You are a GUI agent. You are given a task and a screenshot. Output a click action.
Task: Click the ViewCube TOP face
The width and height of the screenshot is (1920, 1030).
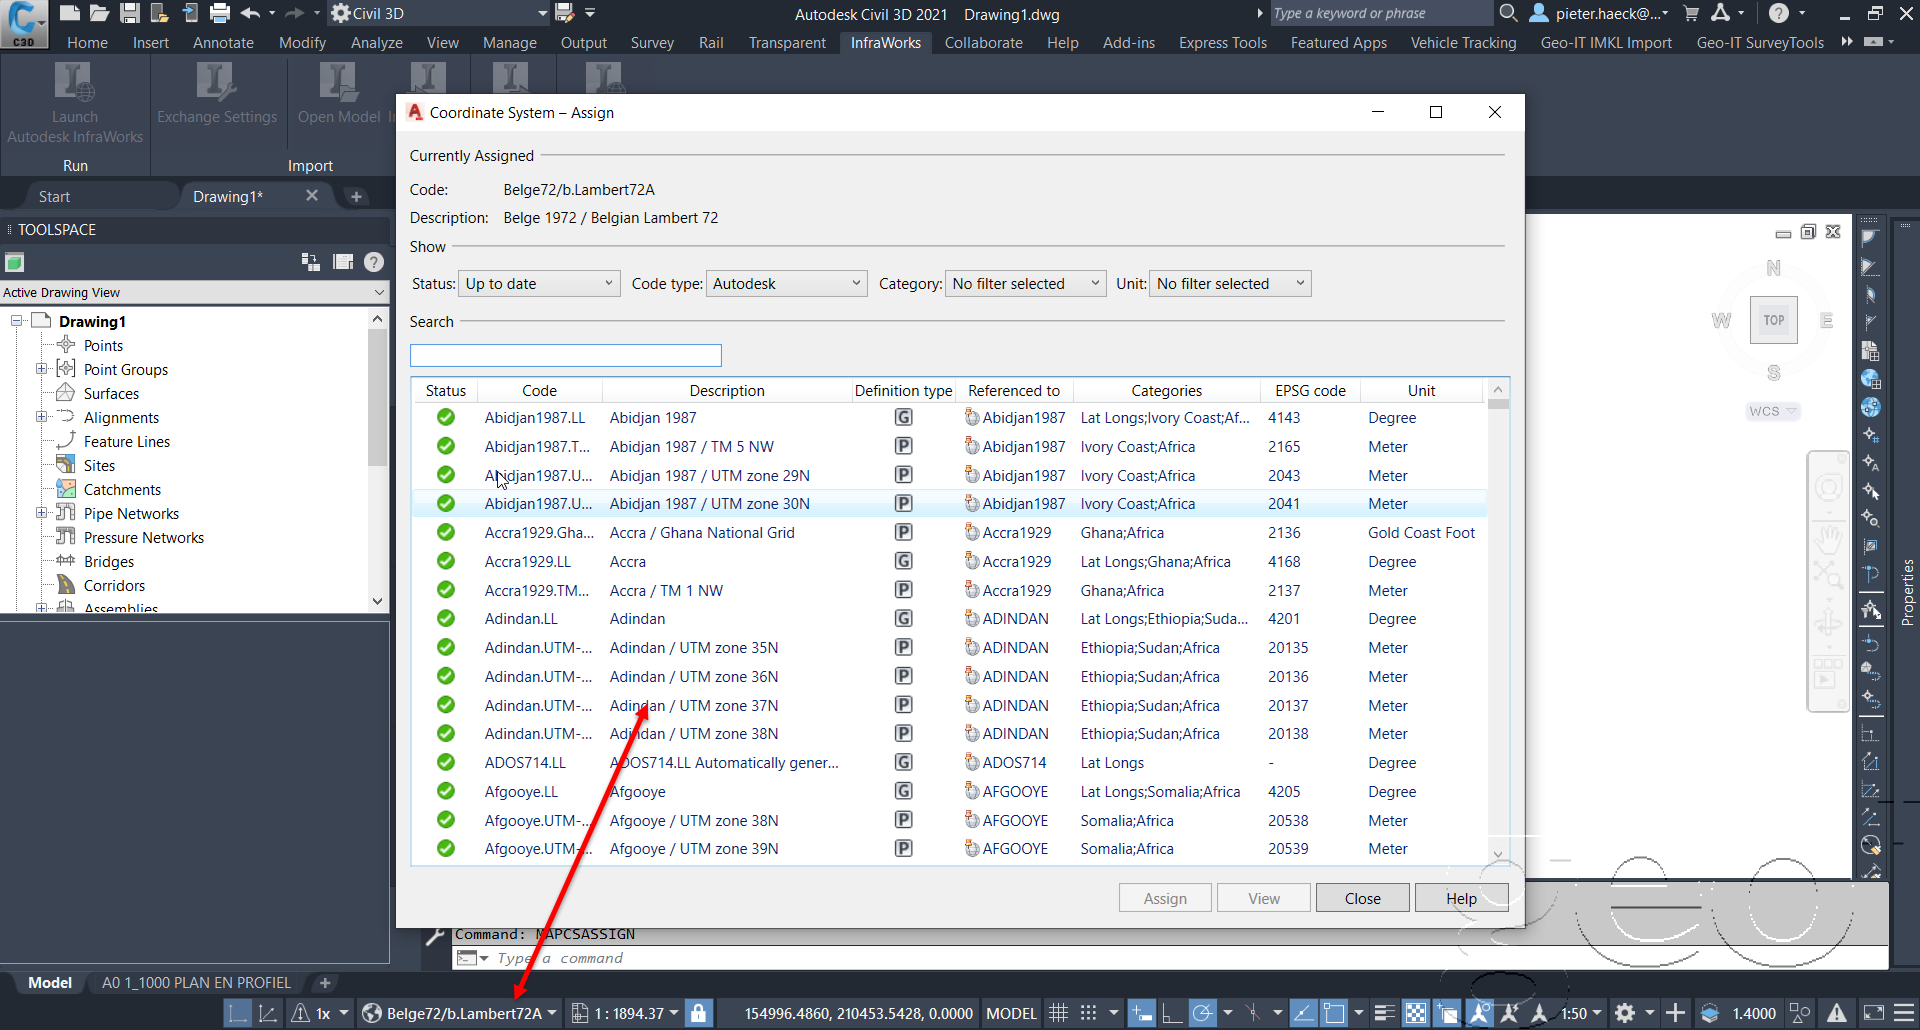click(x=1774, y=320)
